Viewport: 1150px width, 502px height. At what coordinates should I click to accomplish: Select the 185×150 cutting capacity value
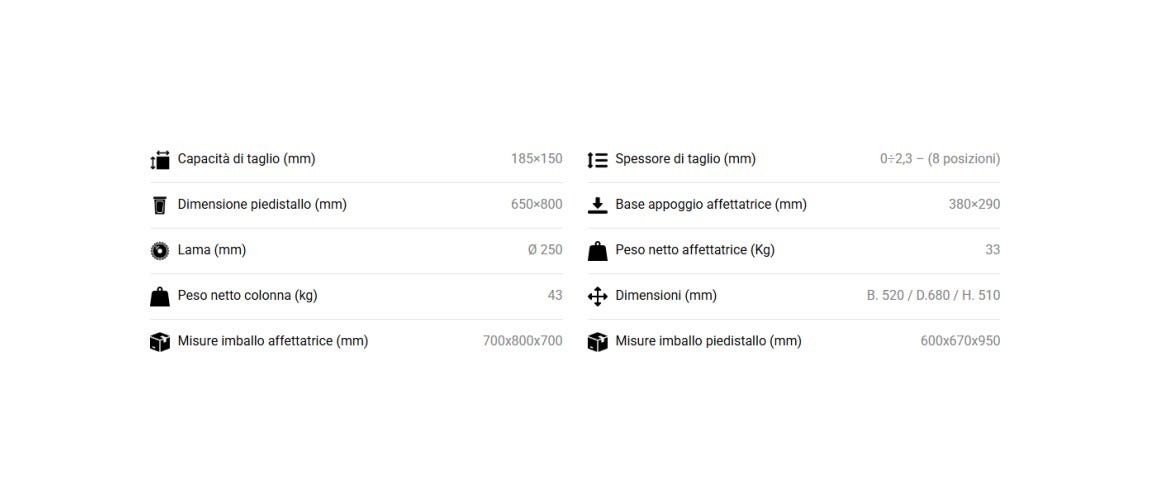coord(537,159)
